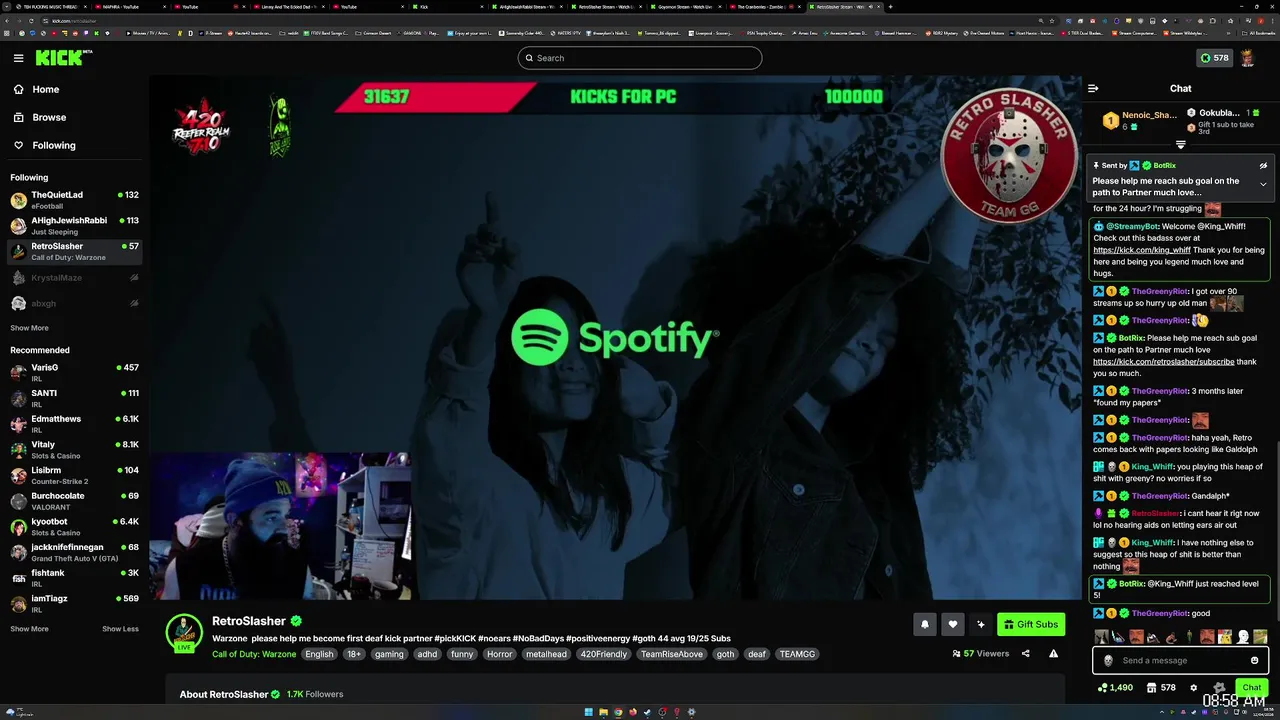Screen dimensions: 1280x720
Task: Open Burchocolate VALORANT channel
Action: point(75,501)
